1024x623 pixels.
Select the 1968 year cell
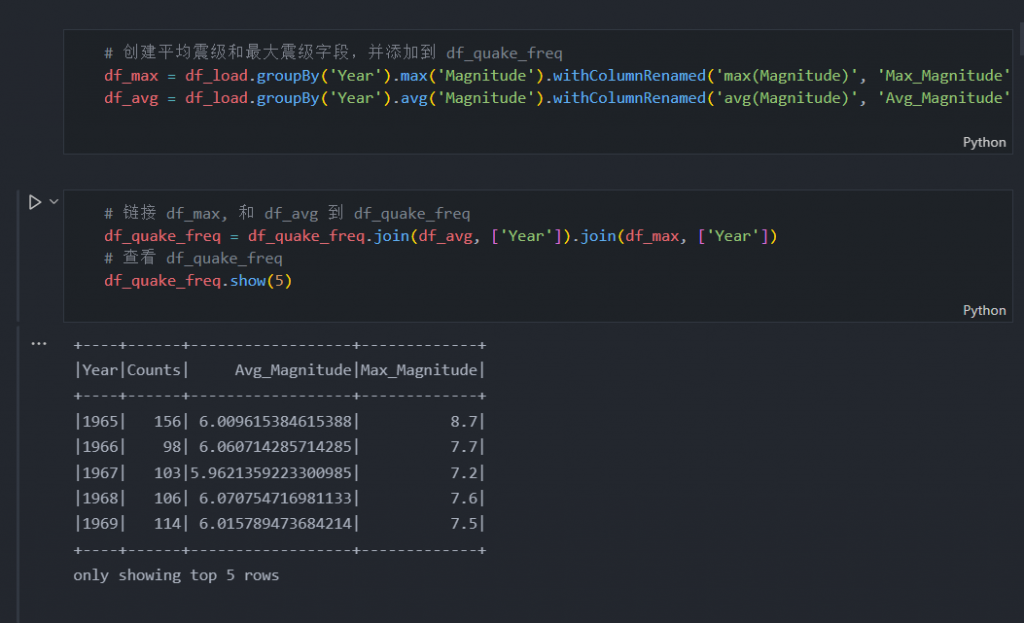tap(100, 498)
